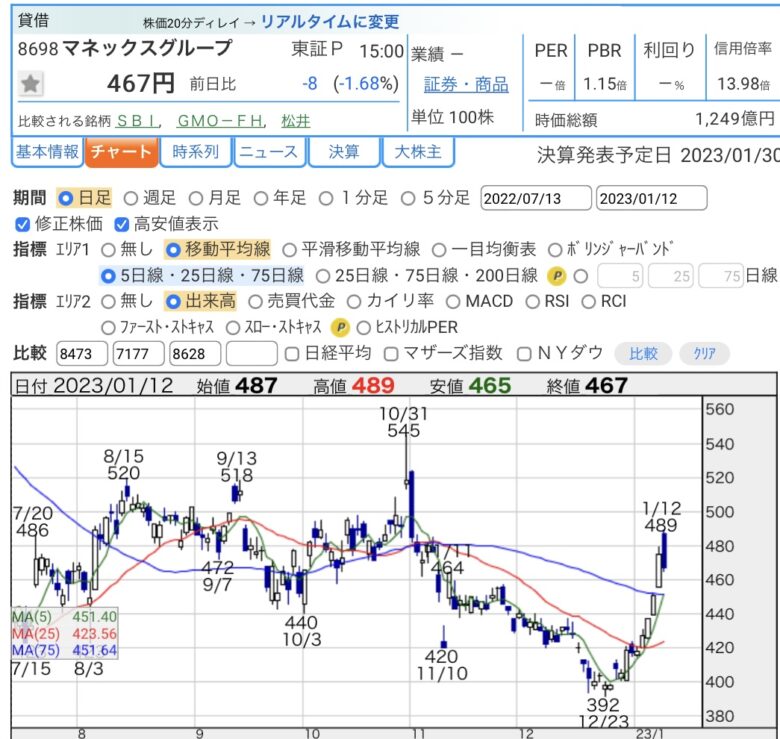Select the 1分足 period option

(326, 199)
